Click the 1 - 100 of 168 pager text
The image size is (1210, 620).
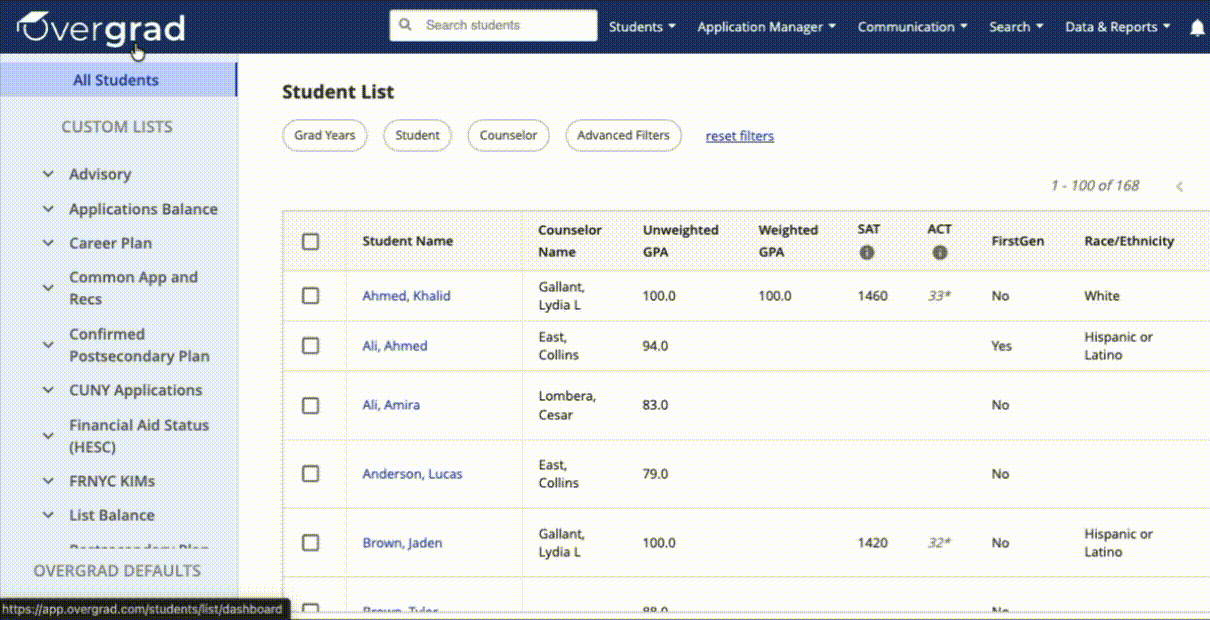[x=1094, y=186]
